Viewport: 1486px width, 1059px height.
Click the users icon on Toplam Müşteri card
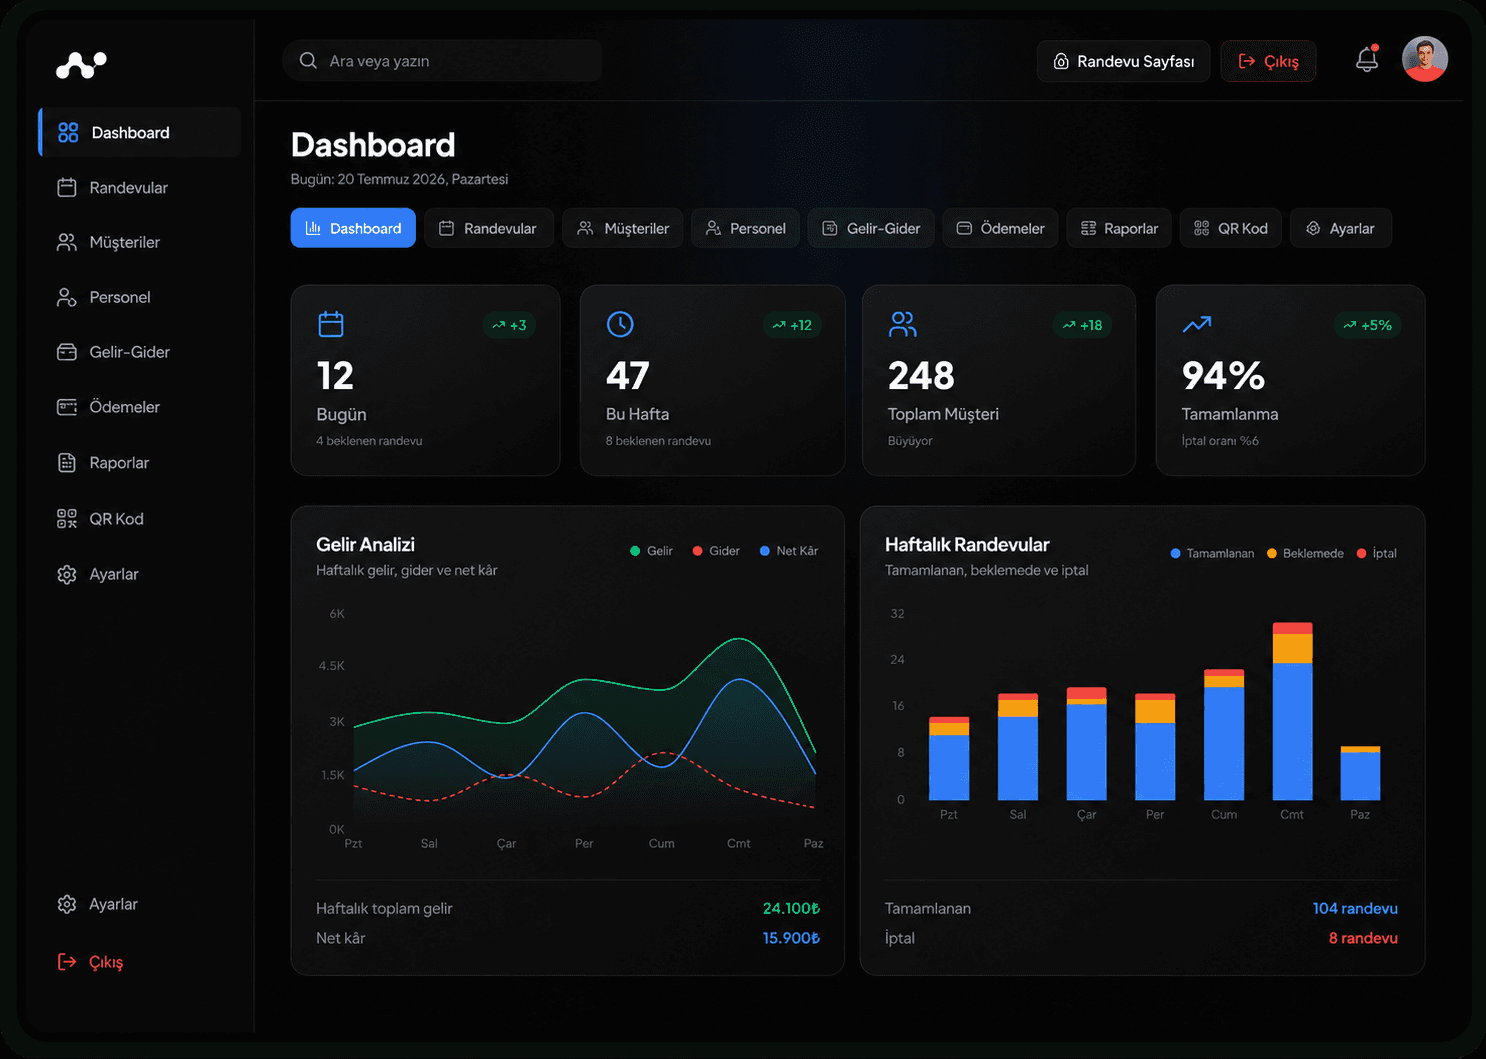click(903, 324)
